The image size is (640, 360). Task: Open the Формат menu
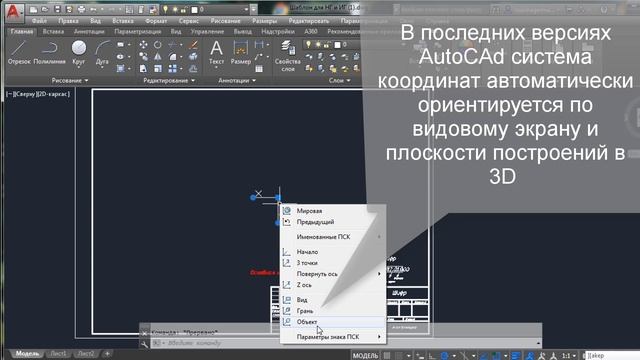pyautogui.click(x=156, y=21)
